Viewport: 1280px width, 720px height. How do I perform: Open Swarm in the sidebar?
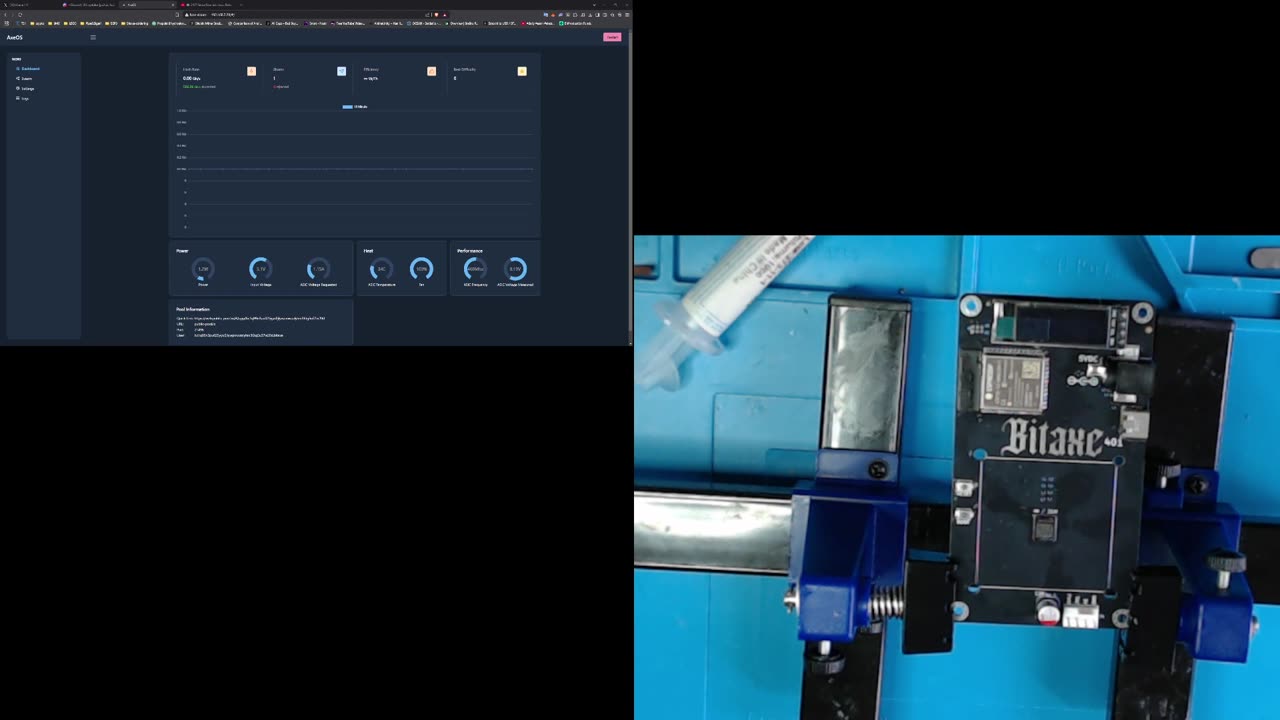[x=25, y=79]
